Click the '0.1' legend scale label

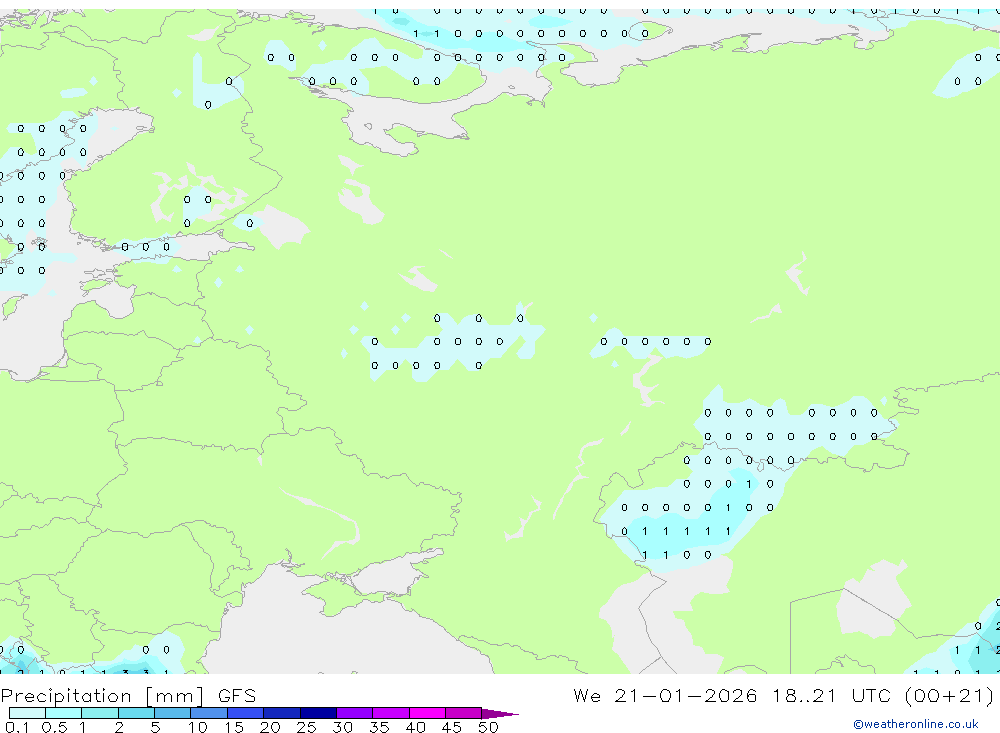pos(17,727)
